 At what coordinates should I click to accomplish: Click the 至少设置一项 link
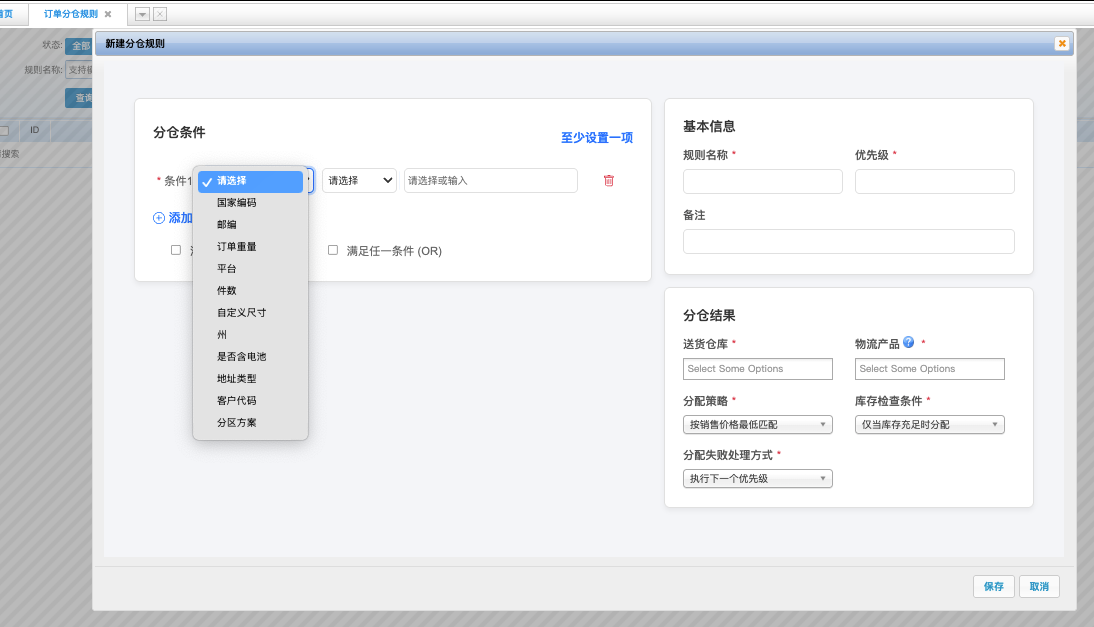click(595, 137)
